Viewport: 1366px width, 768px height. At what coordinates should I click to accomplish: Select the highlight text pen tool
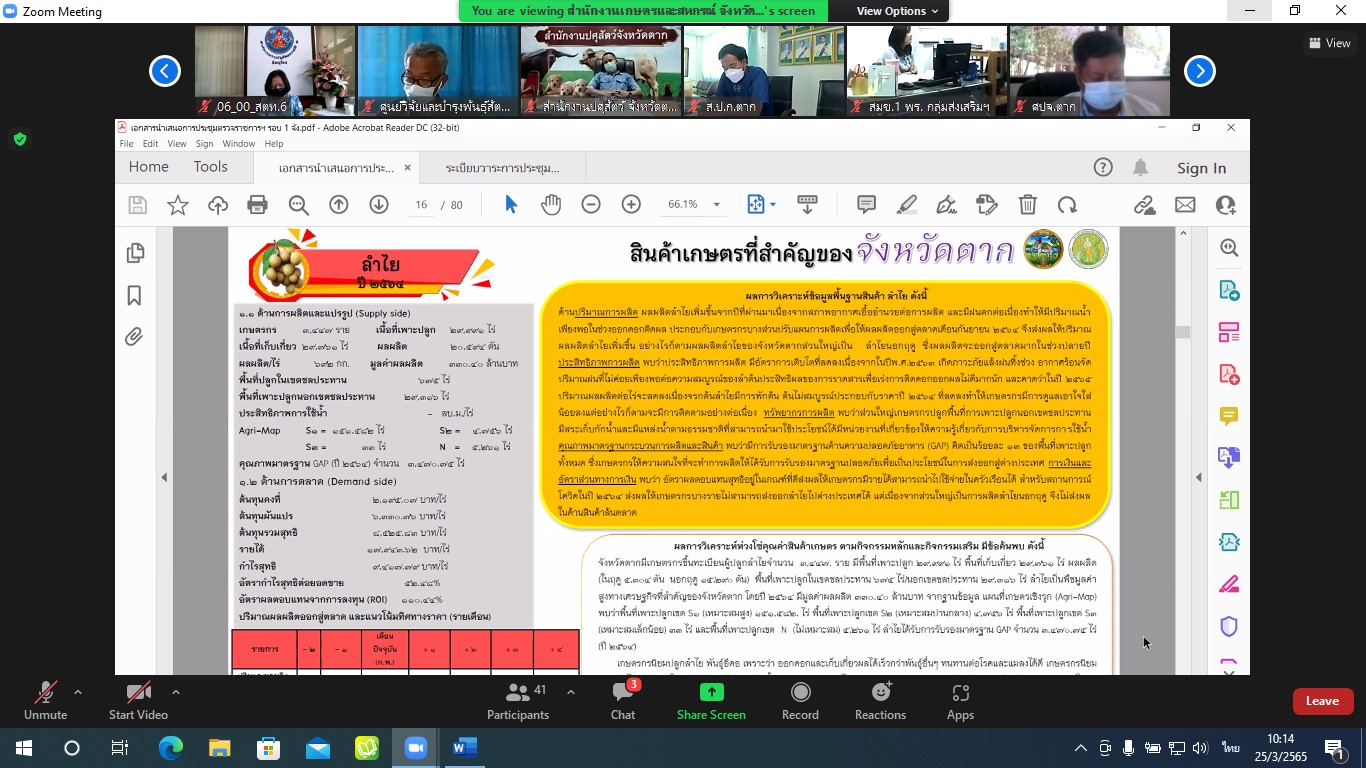(907, 204)
